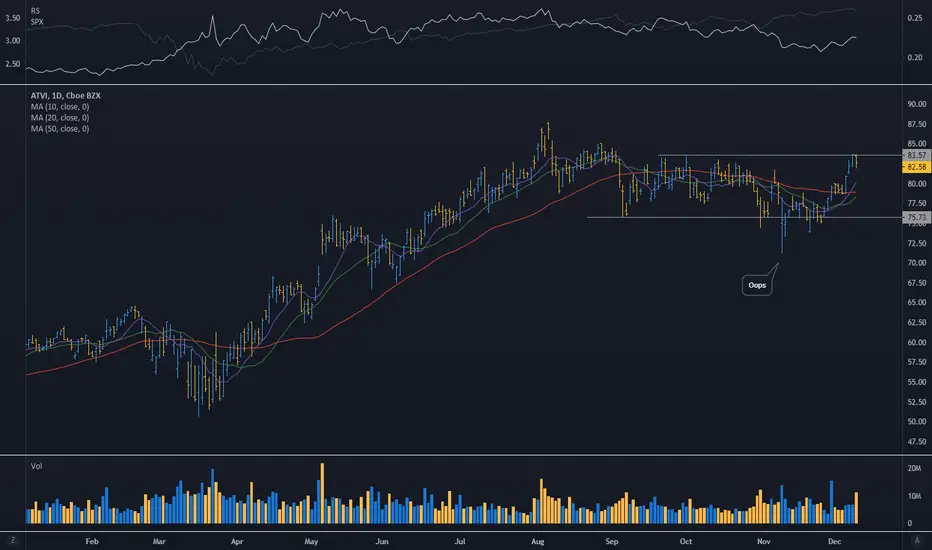Click the Vol indicator label in volume pane

pos(36,466)
